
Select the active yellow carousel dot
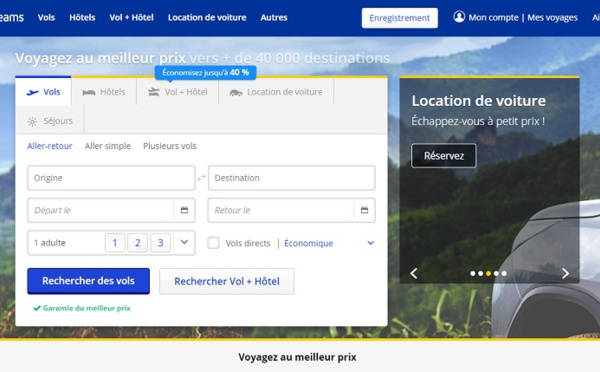[x=488, y=273]
